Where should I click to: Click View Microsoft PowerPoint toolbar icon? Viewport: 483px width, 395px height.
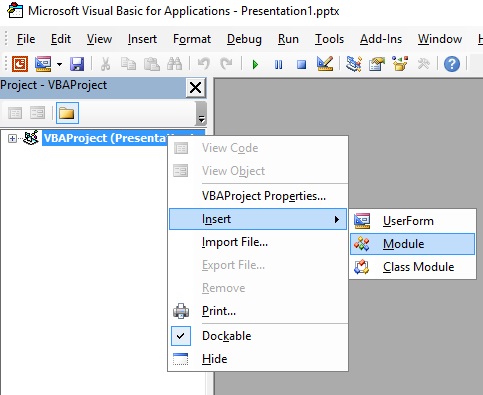tap(20, 63)
